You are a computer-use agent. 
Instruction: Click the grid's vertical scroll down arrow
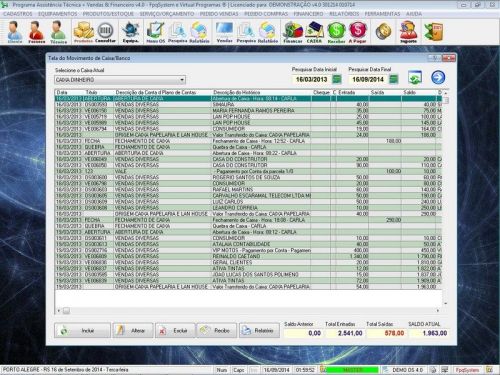click(x=446, y=303)
